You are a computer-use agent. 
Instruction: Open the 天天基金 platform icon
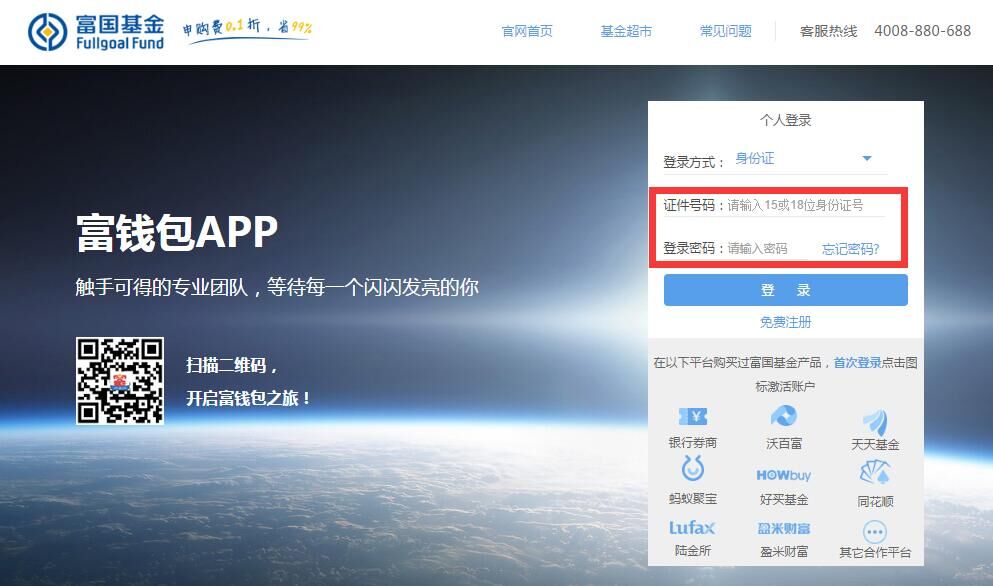point(875,422)
